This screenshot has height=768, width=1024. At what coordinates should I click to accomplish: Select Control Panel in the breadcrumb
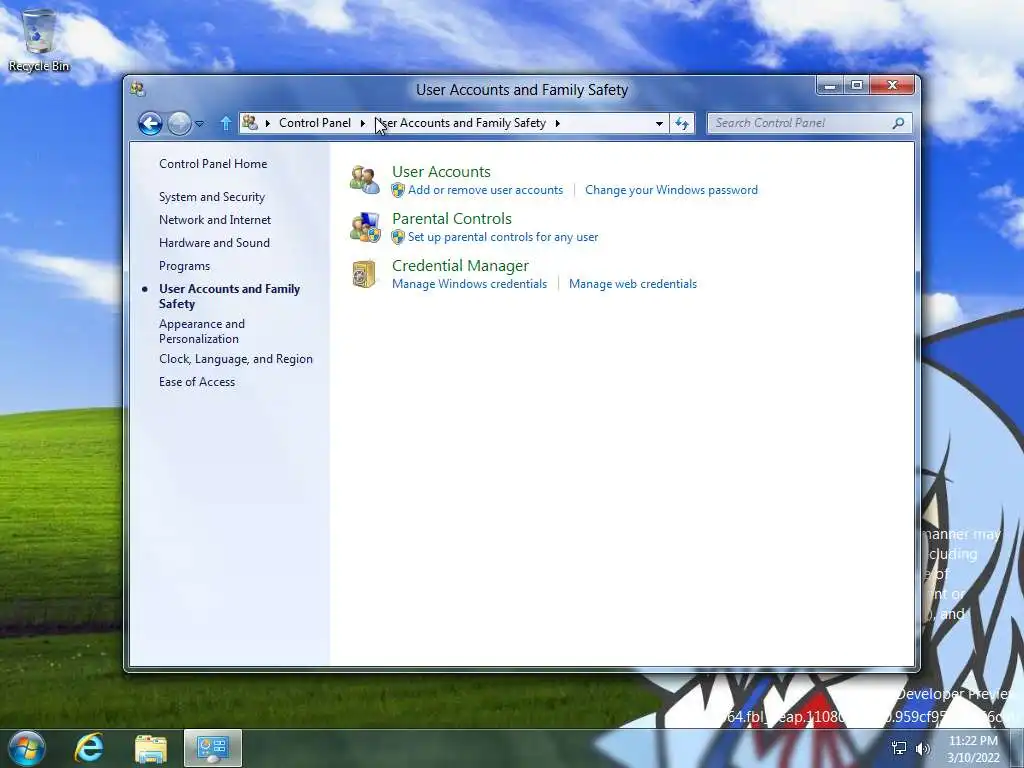point(315,123)
